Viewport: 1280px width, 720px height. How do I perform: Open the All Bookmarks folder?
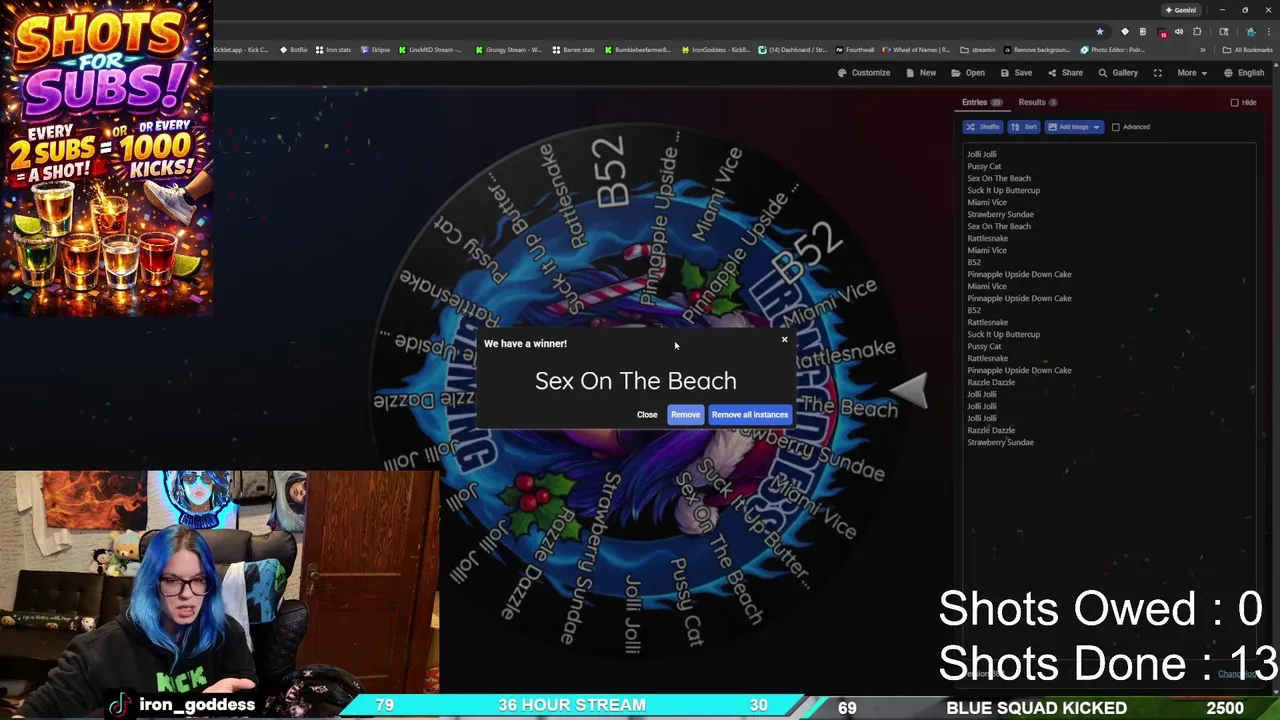[1247, 50]
